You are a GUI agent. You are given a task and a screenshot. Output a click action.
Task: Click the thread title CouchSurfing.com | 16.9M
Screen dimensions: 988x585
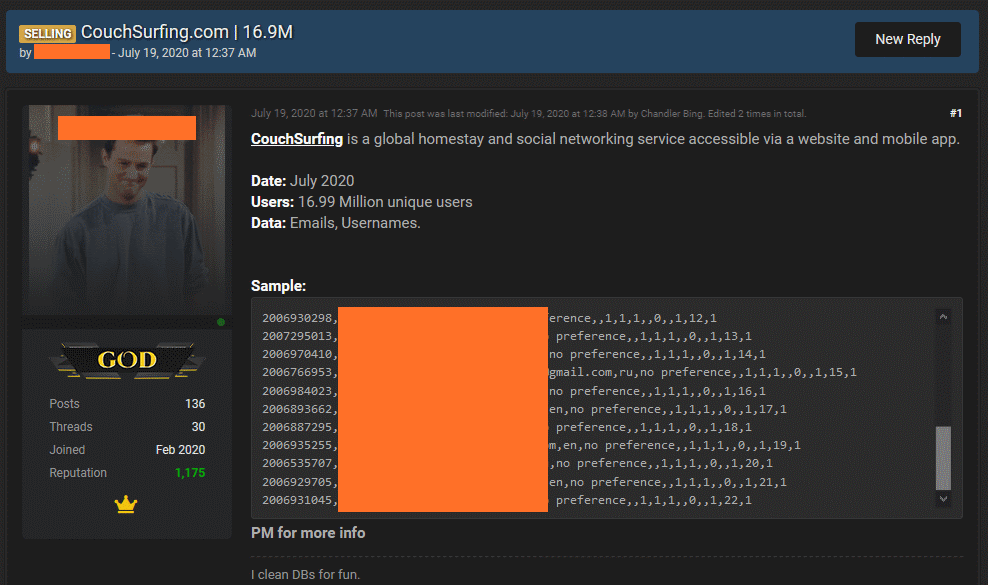pos(186,32)
